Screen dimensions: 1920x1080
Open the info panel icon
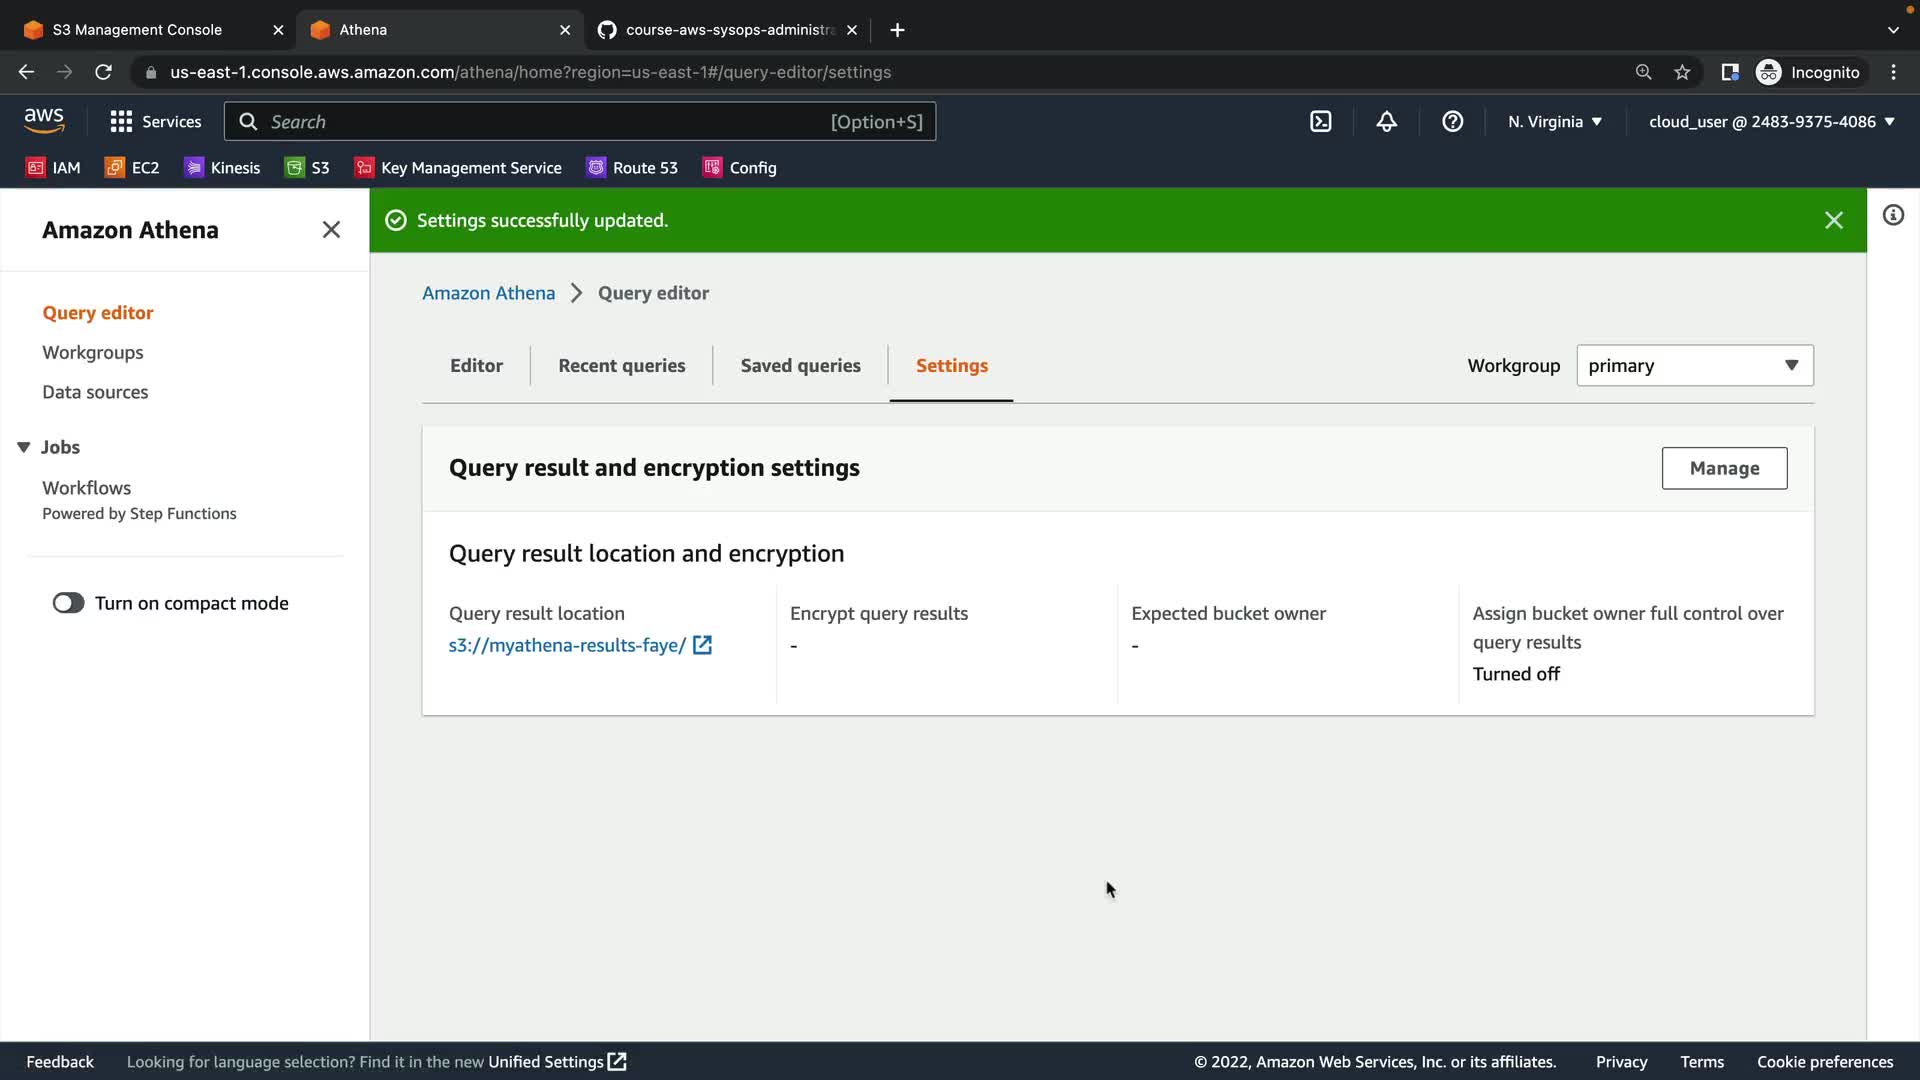point(1893,215)
